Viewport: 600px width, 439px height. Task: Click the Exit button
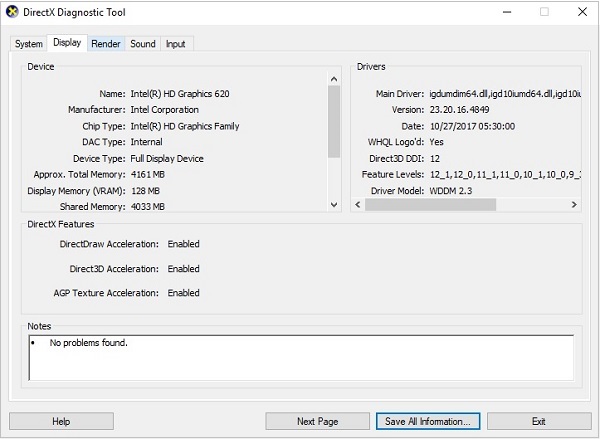pyautogui.click(x=539, y=421)
